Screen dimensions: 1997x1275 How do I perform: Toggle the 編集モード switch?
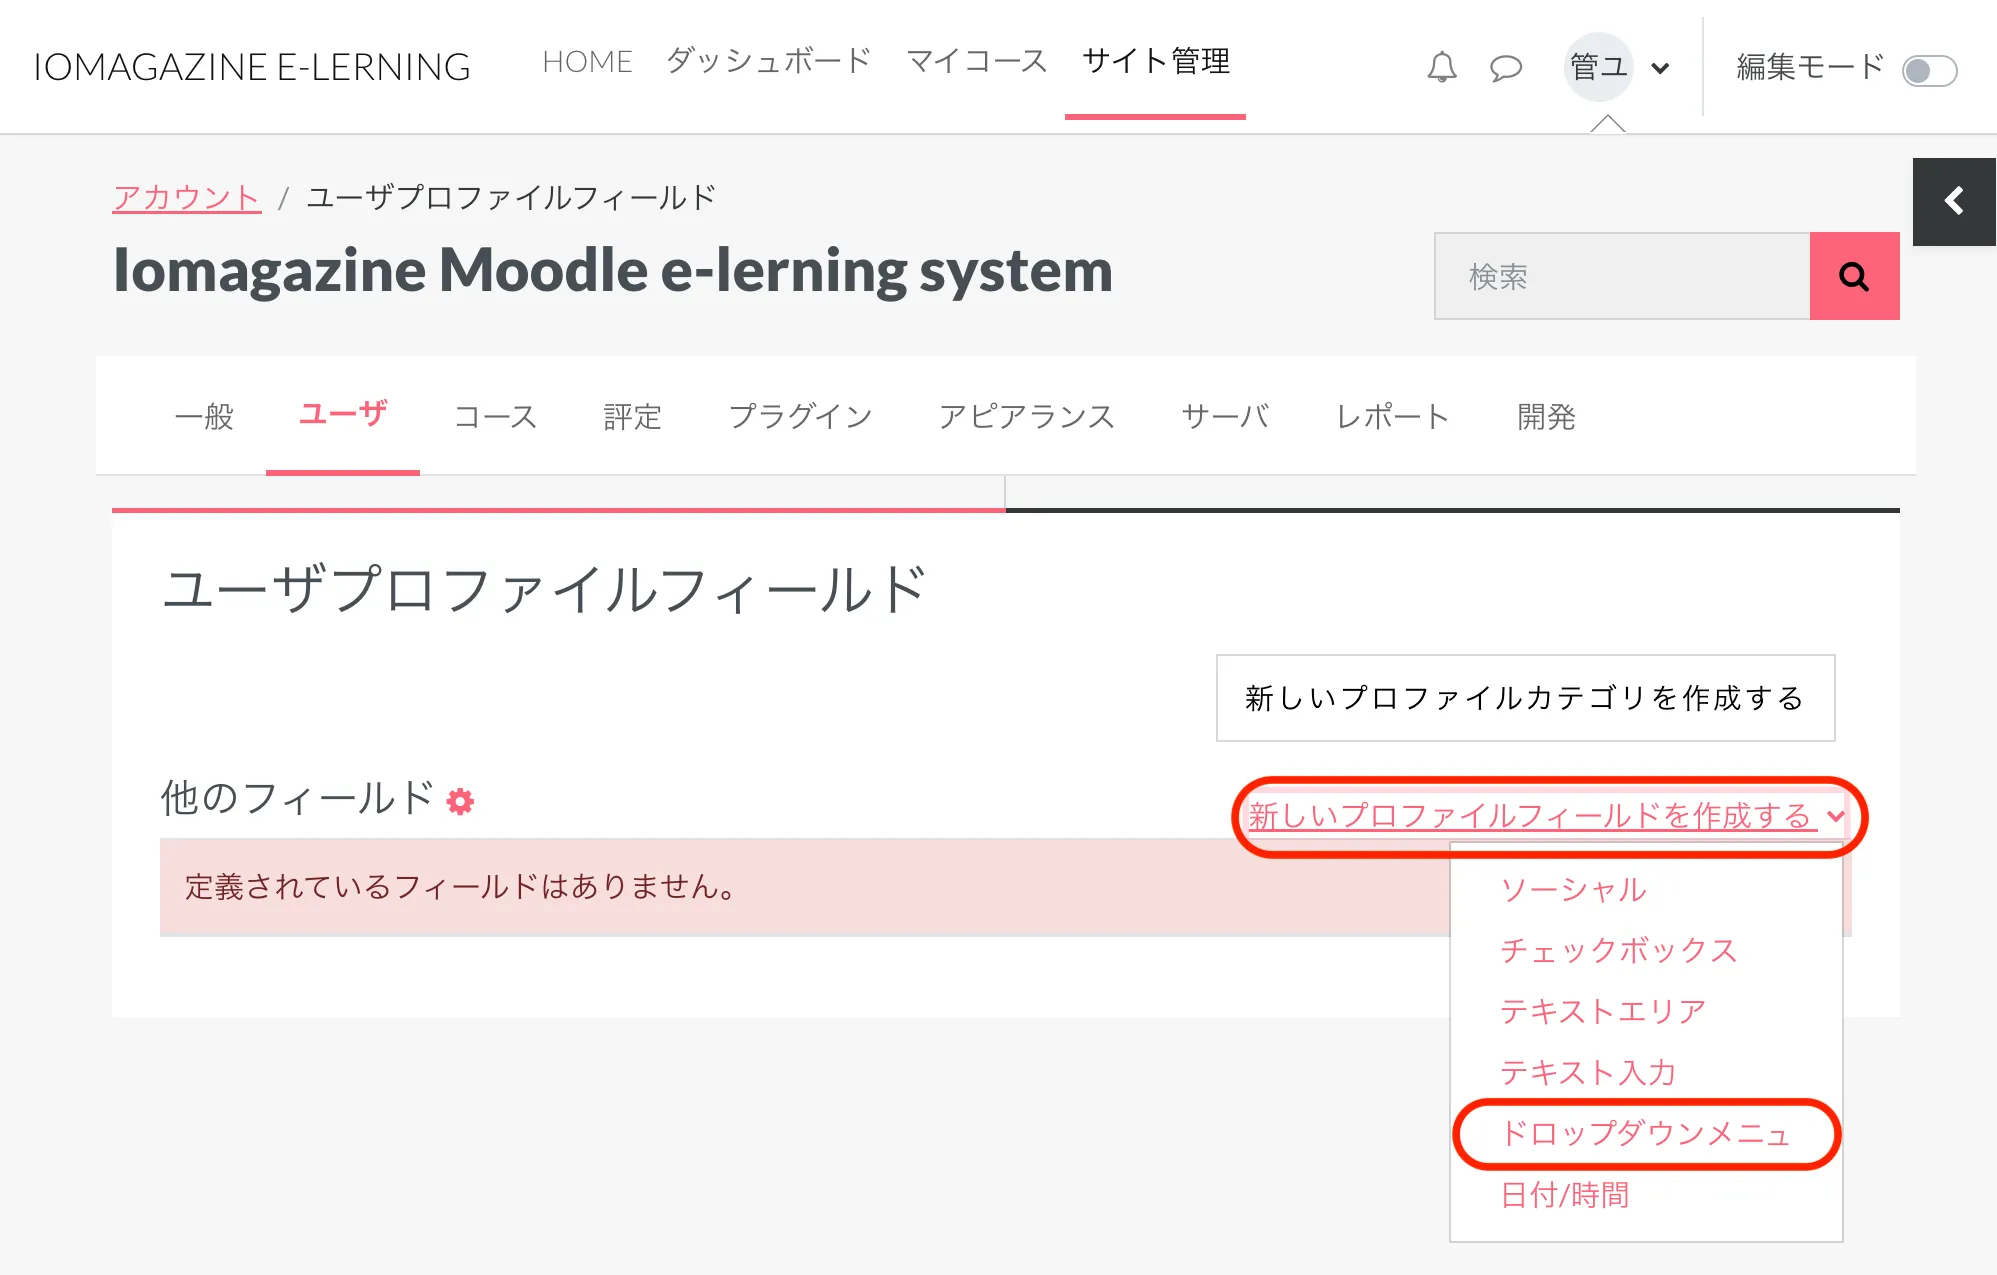[x=1928, y=70]
